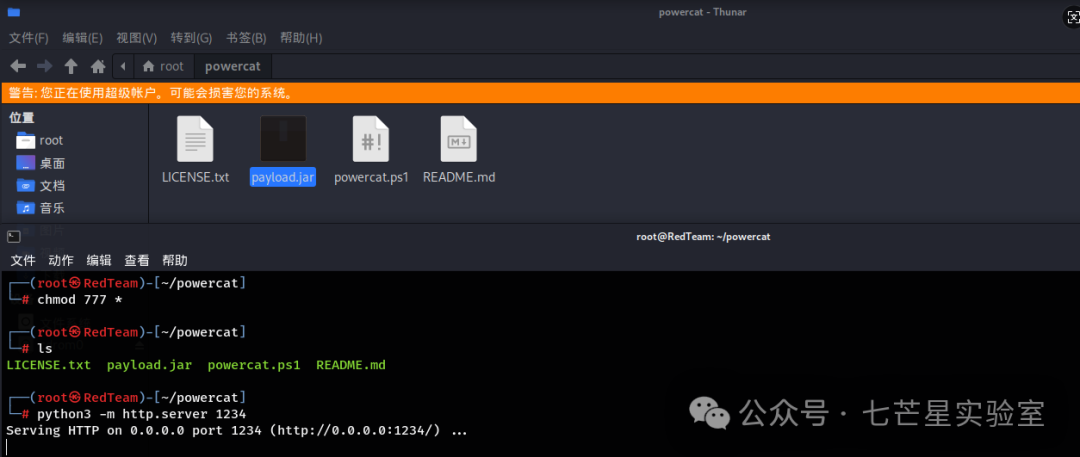Open the 视图(V) menu in Thunar

(136, 38)
